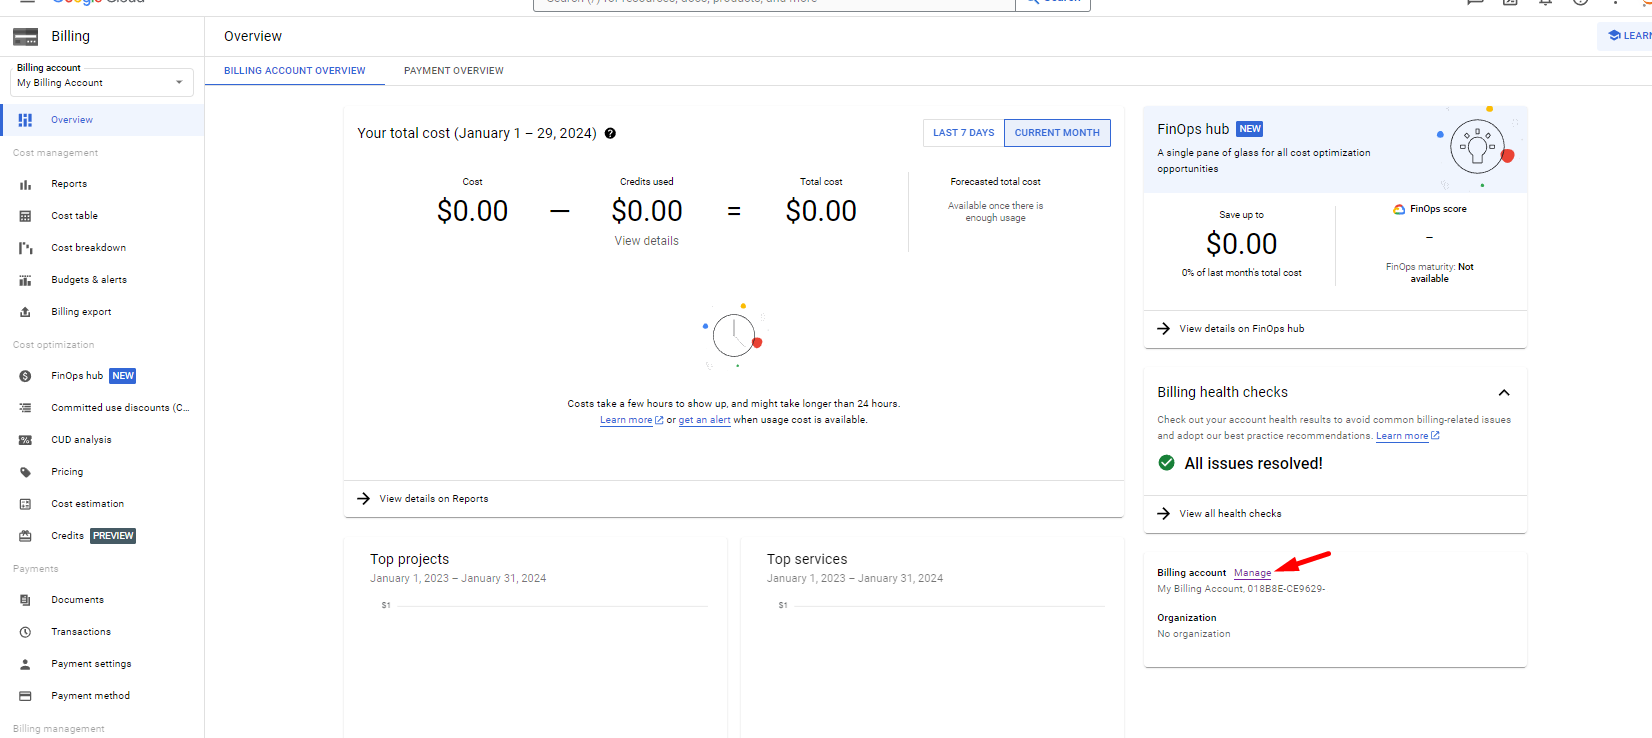This screenshot has width=1652, height=738.
Task: Click the green check icon for resolved issues
Action: (x=1166, y=463)
